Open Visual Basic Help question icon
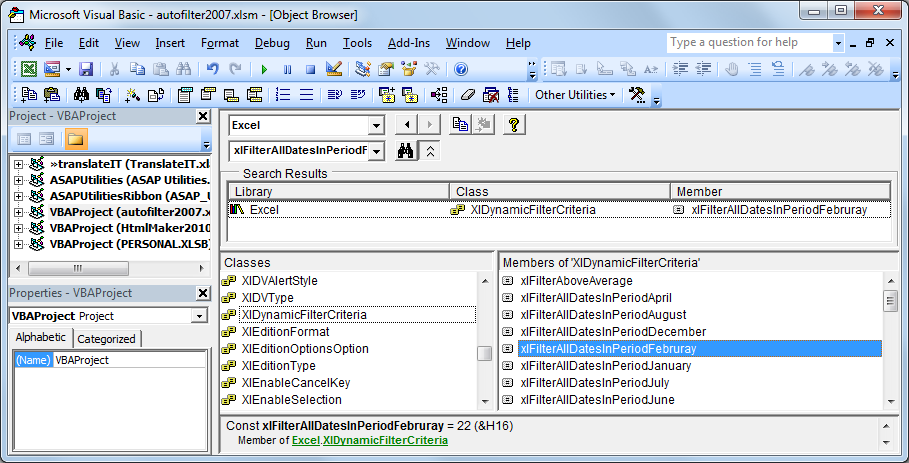The image size is (909, 463). click(461, 70)
